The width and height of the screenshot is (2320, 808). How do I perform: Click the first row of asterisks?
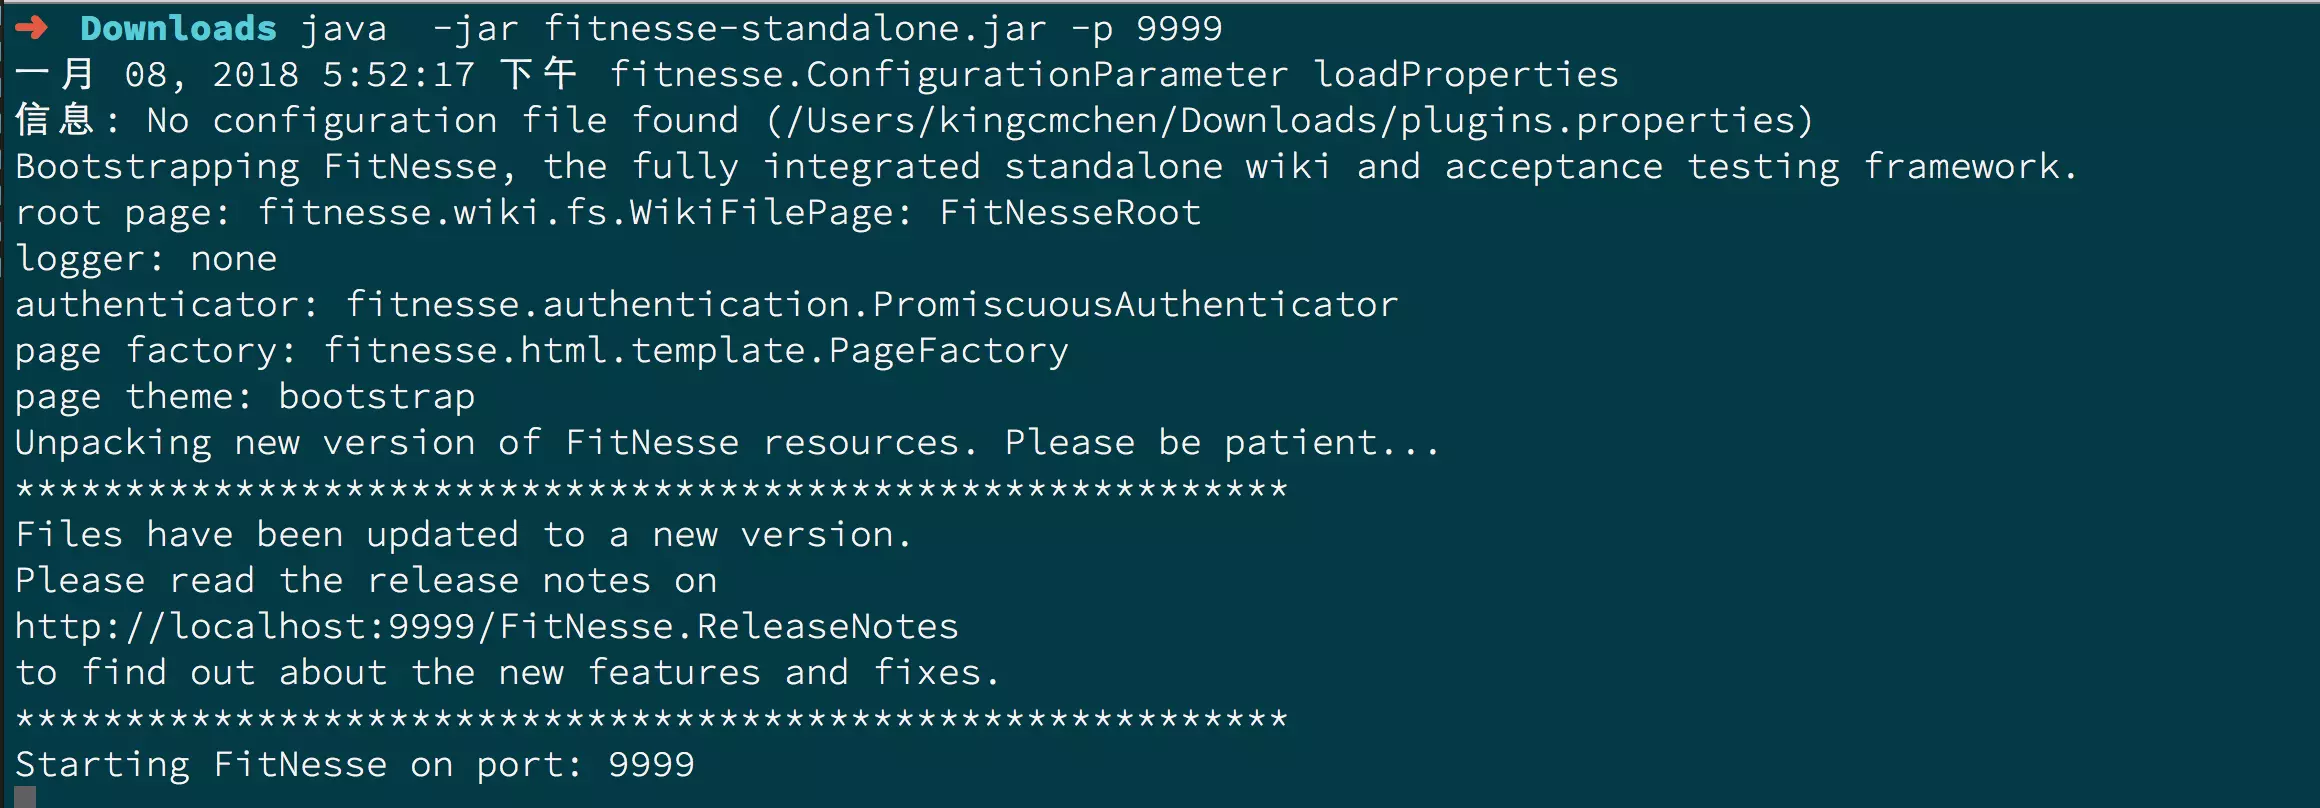point(652,489)
